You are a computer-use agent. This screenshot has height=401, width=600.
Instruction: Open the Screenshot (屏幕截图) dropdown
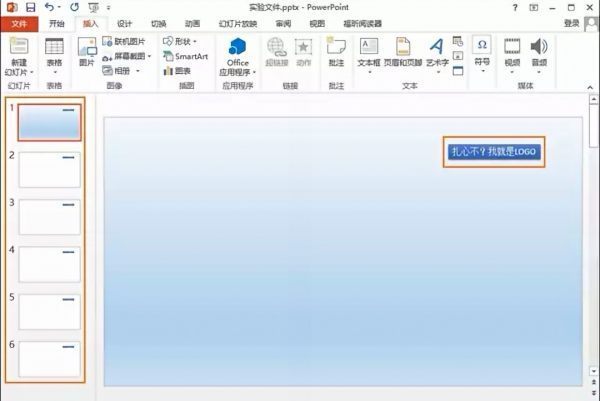click(x=126, y=57)
